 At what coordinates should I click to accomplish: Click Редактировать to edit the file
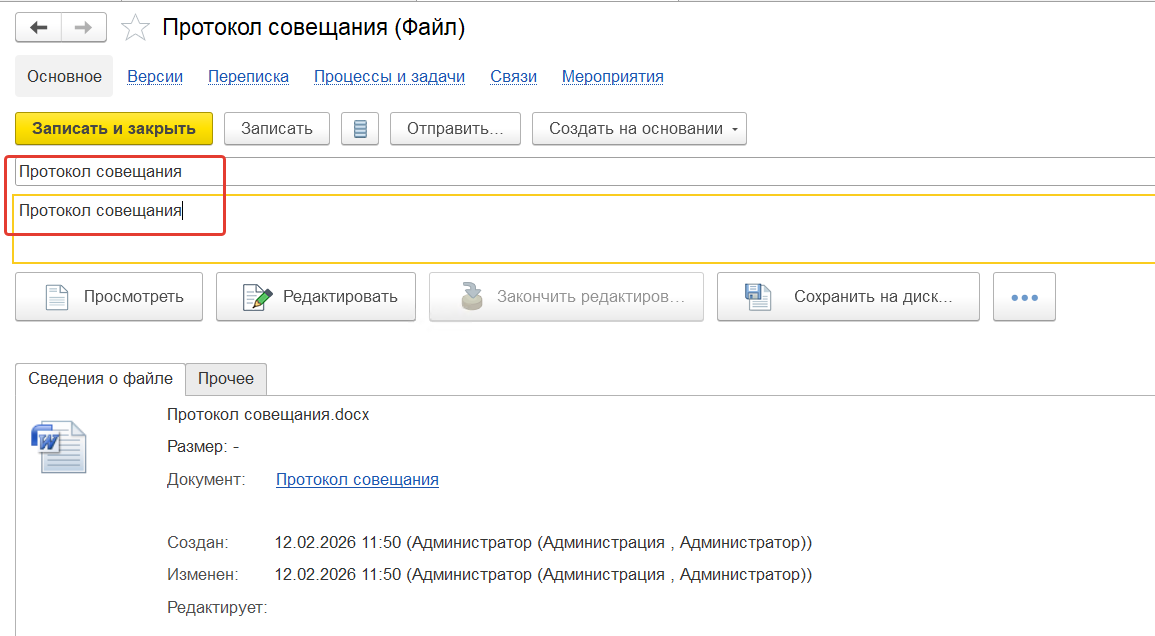[316, 297]
